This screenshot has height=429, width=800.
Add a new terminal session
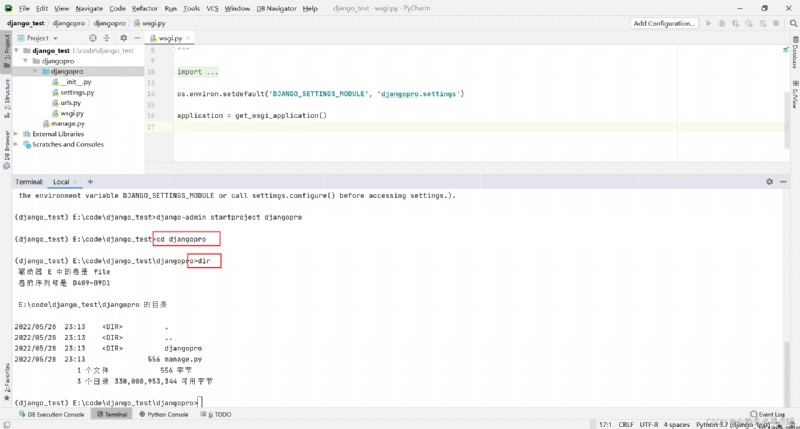tap(90, 182)
